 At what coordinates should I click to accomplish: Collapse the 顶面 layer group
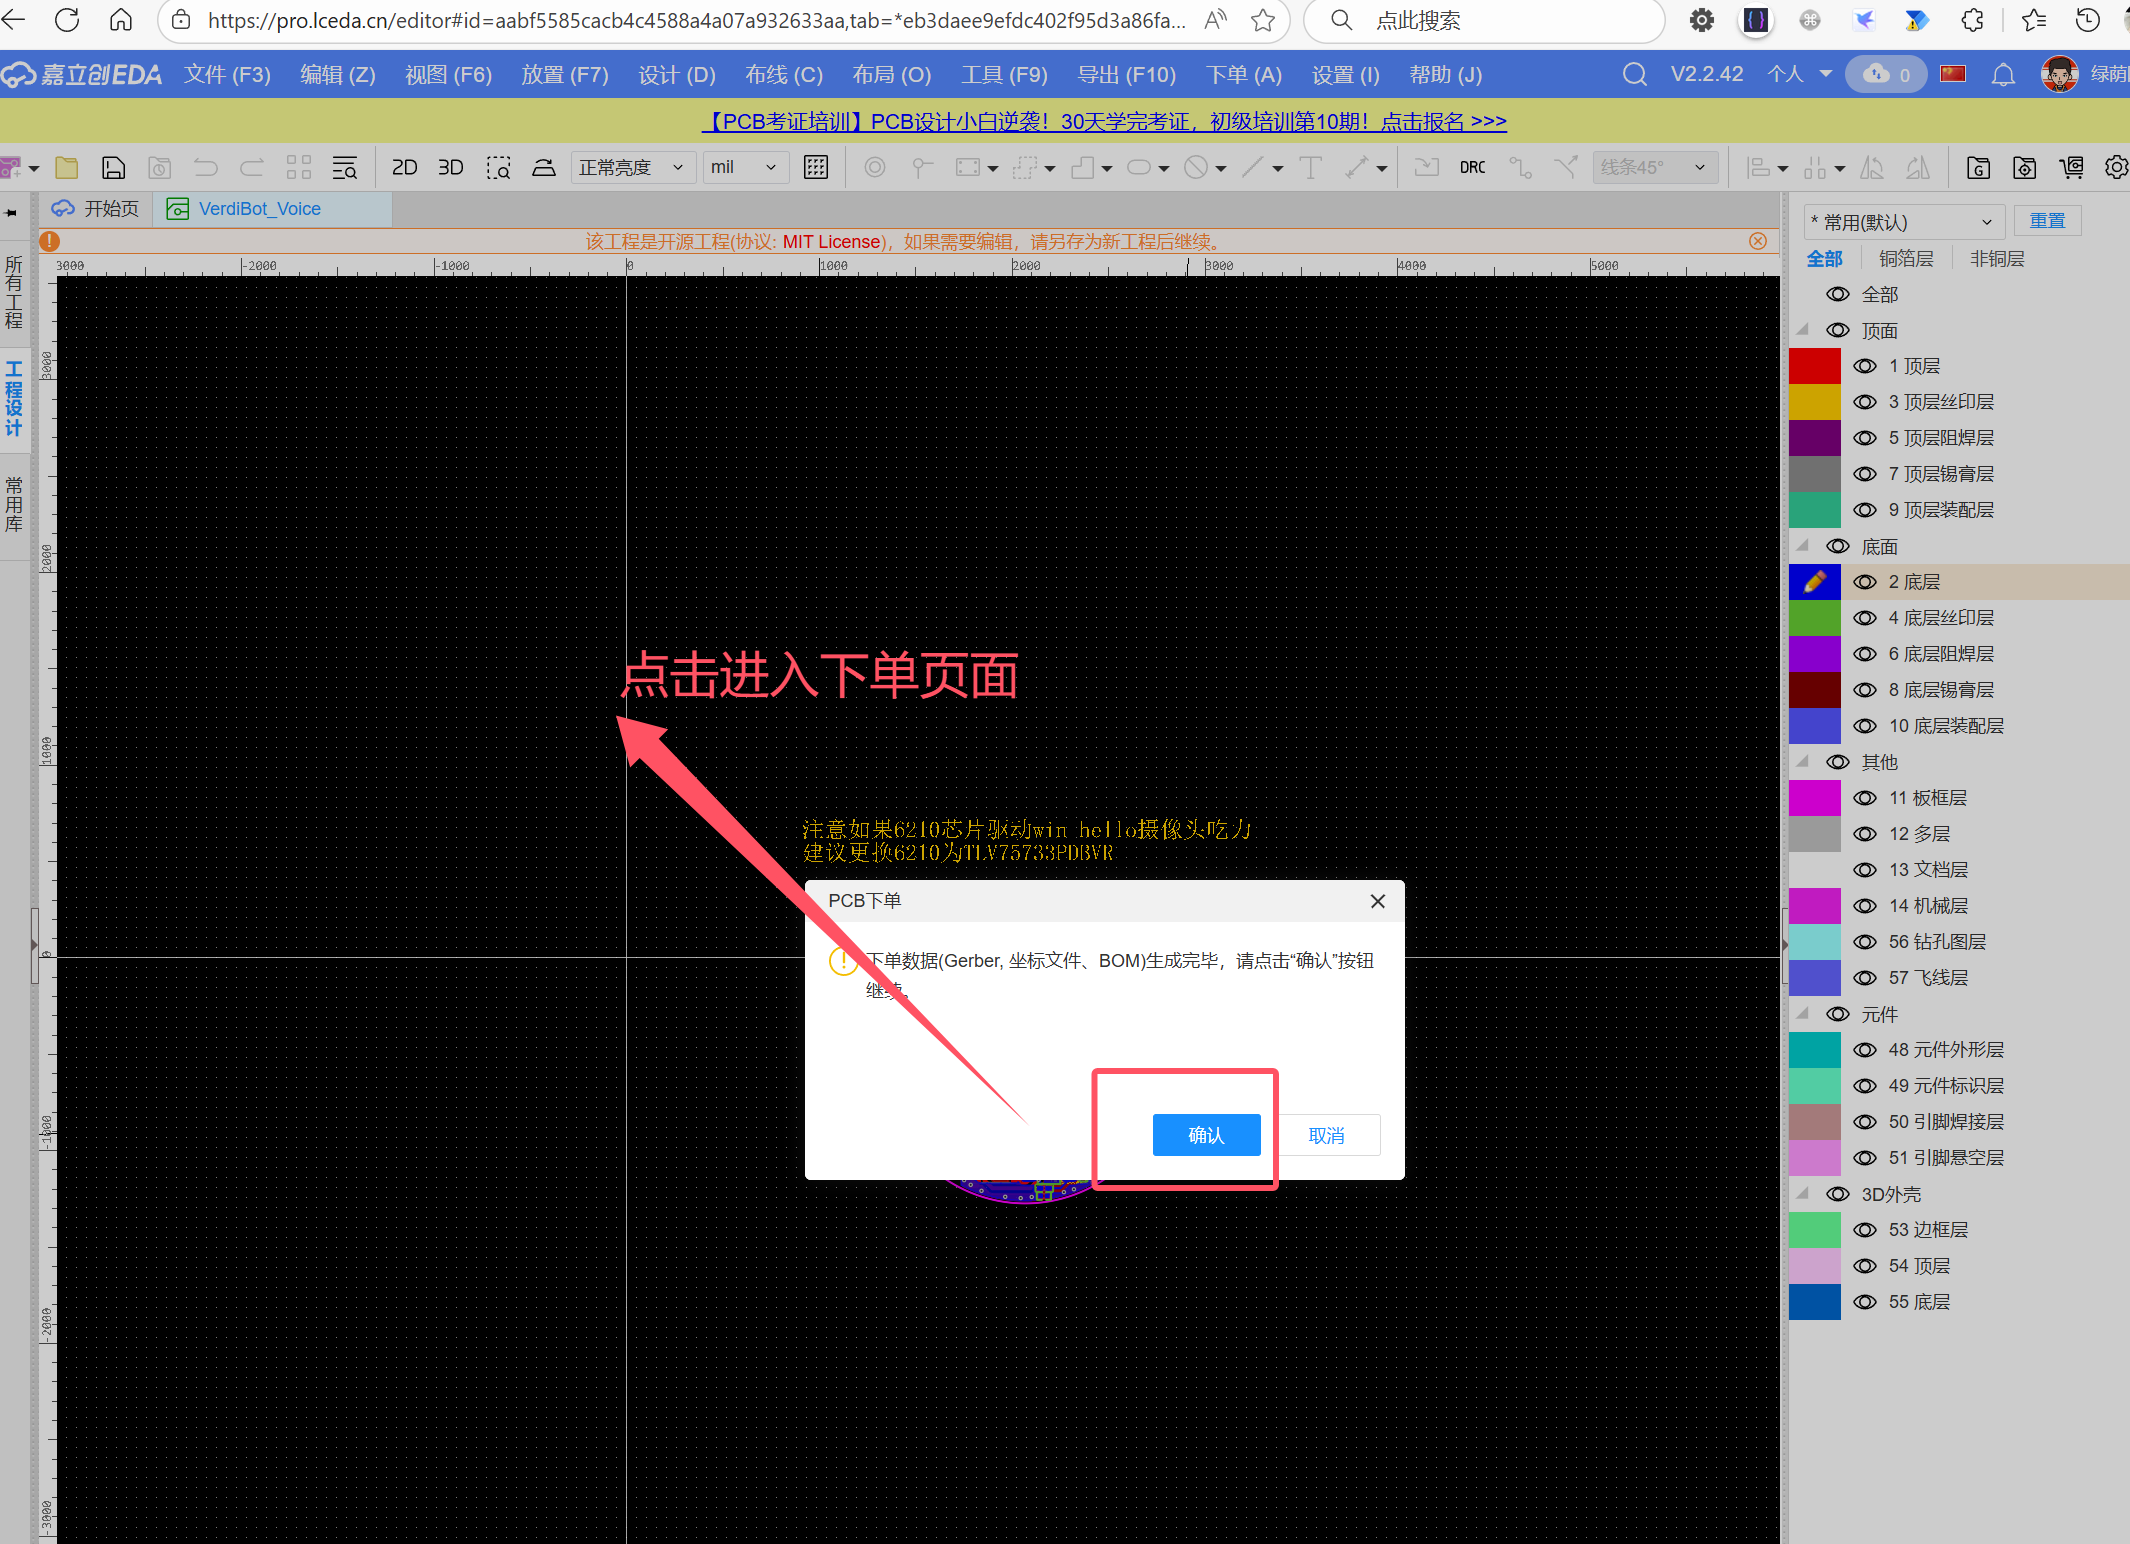(1803, 330)
